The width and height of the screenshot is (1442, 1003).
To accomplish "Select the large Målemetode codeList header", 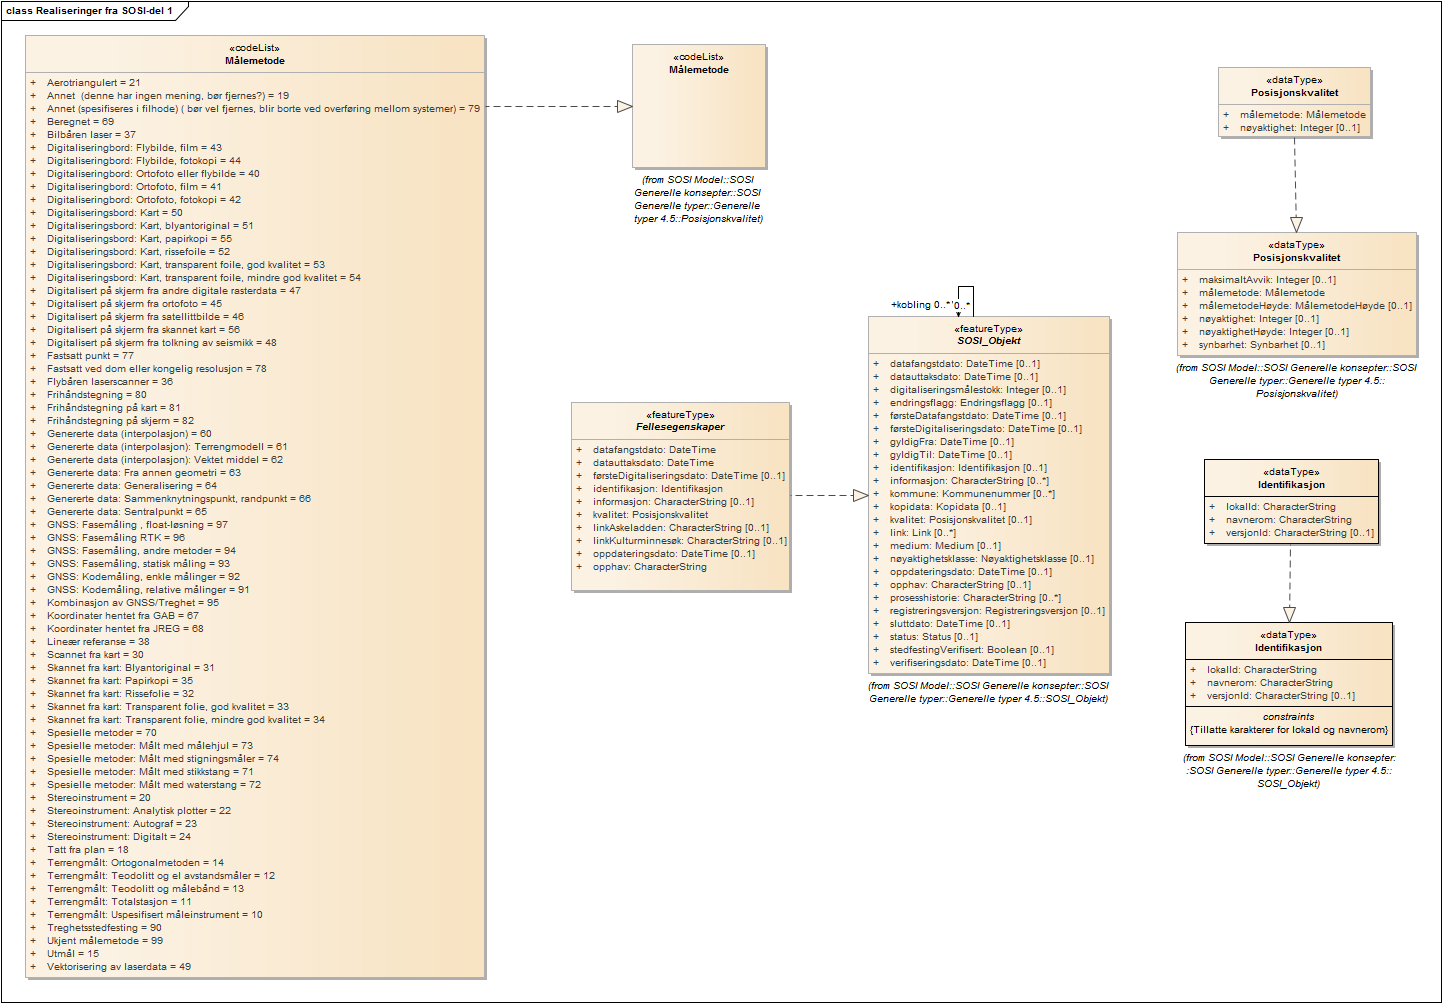I will coord(255,54).
